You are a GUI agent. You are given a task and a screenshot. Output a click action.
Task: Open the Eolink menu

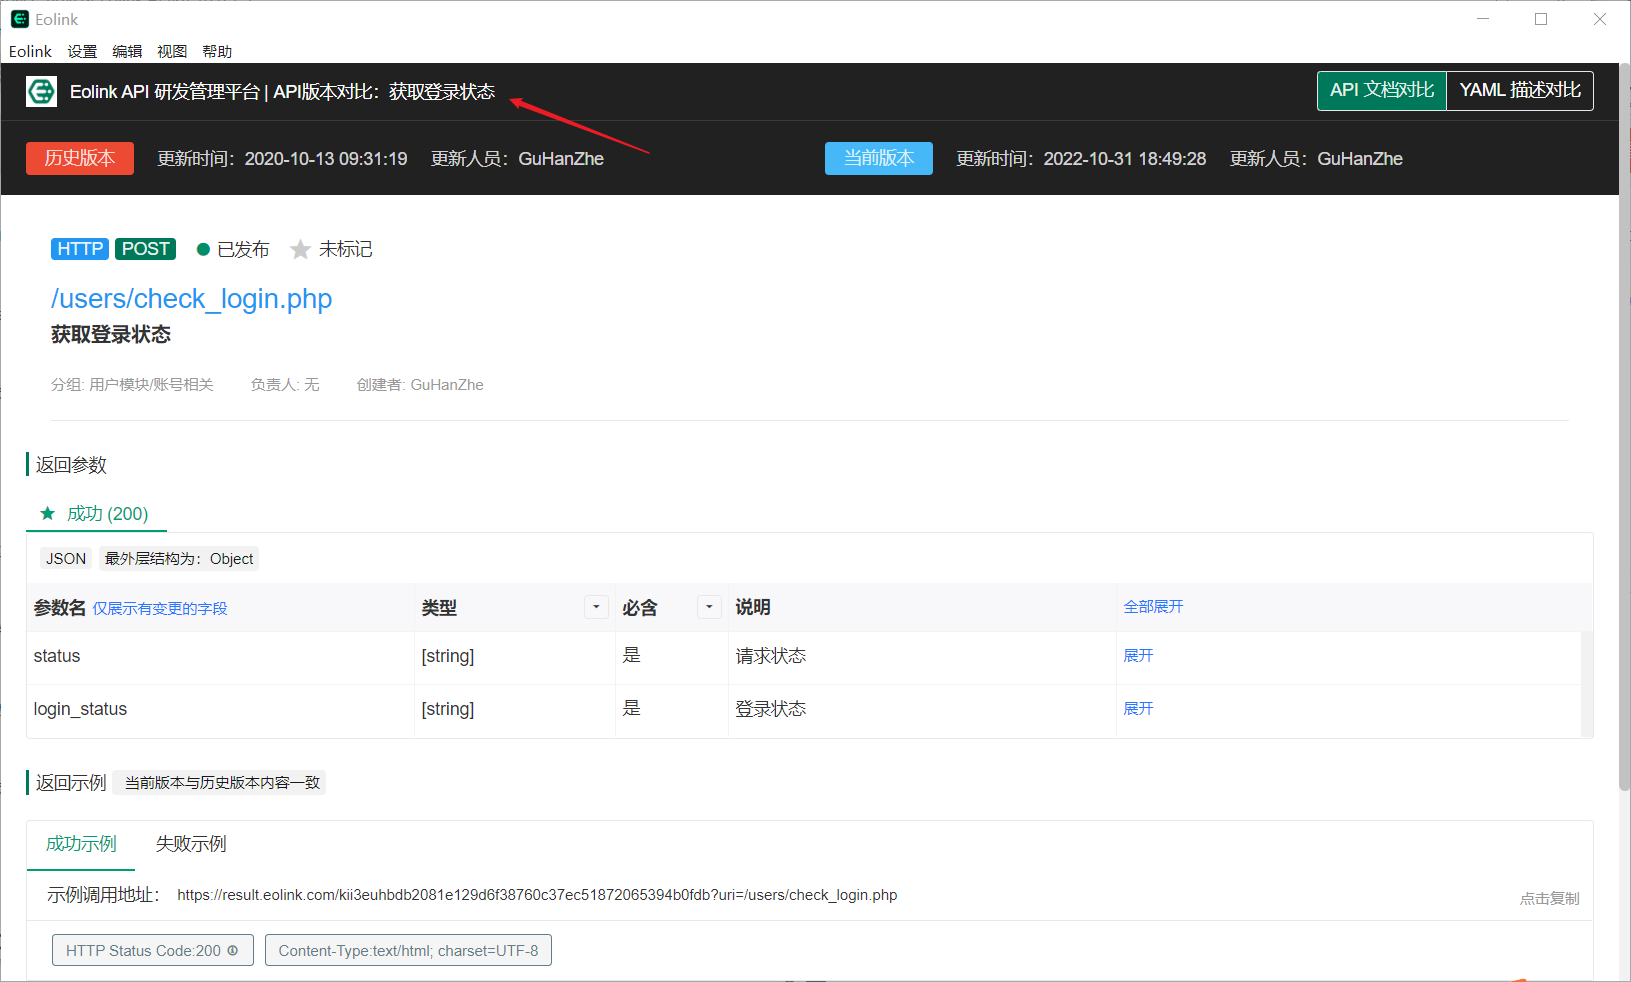tap(30, 51)
